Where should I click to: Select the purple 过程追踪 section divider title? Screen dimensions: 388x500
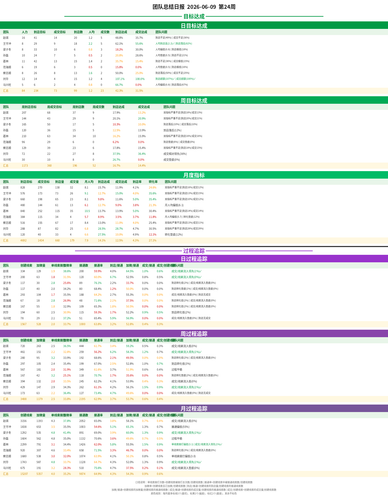pos(194,251)
